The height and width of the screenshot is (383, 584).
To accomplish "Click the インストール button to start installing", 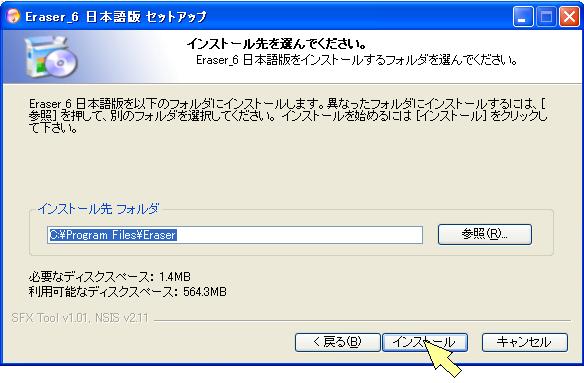I will click(x=425, y=342).
